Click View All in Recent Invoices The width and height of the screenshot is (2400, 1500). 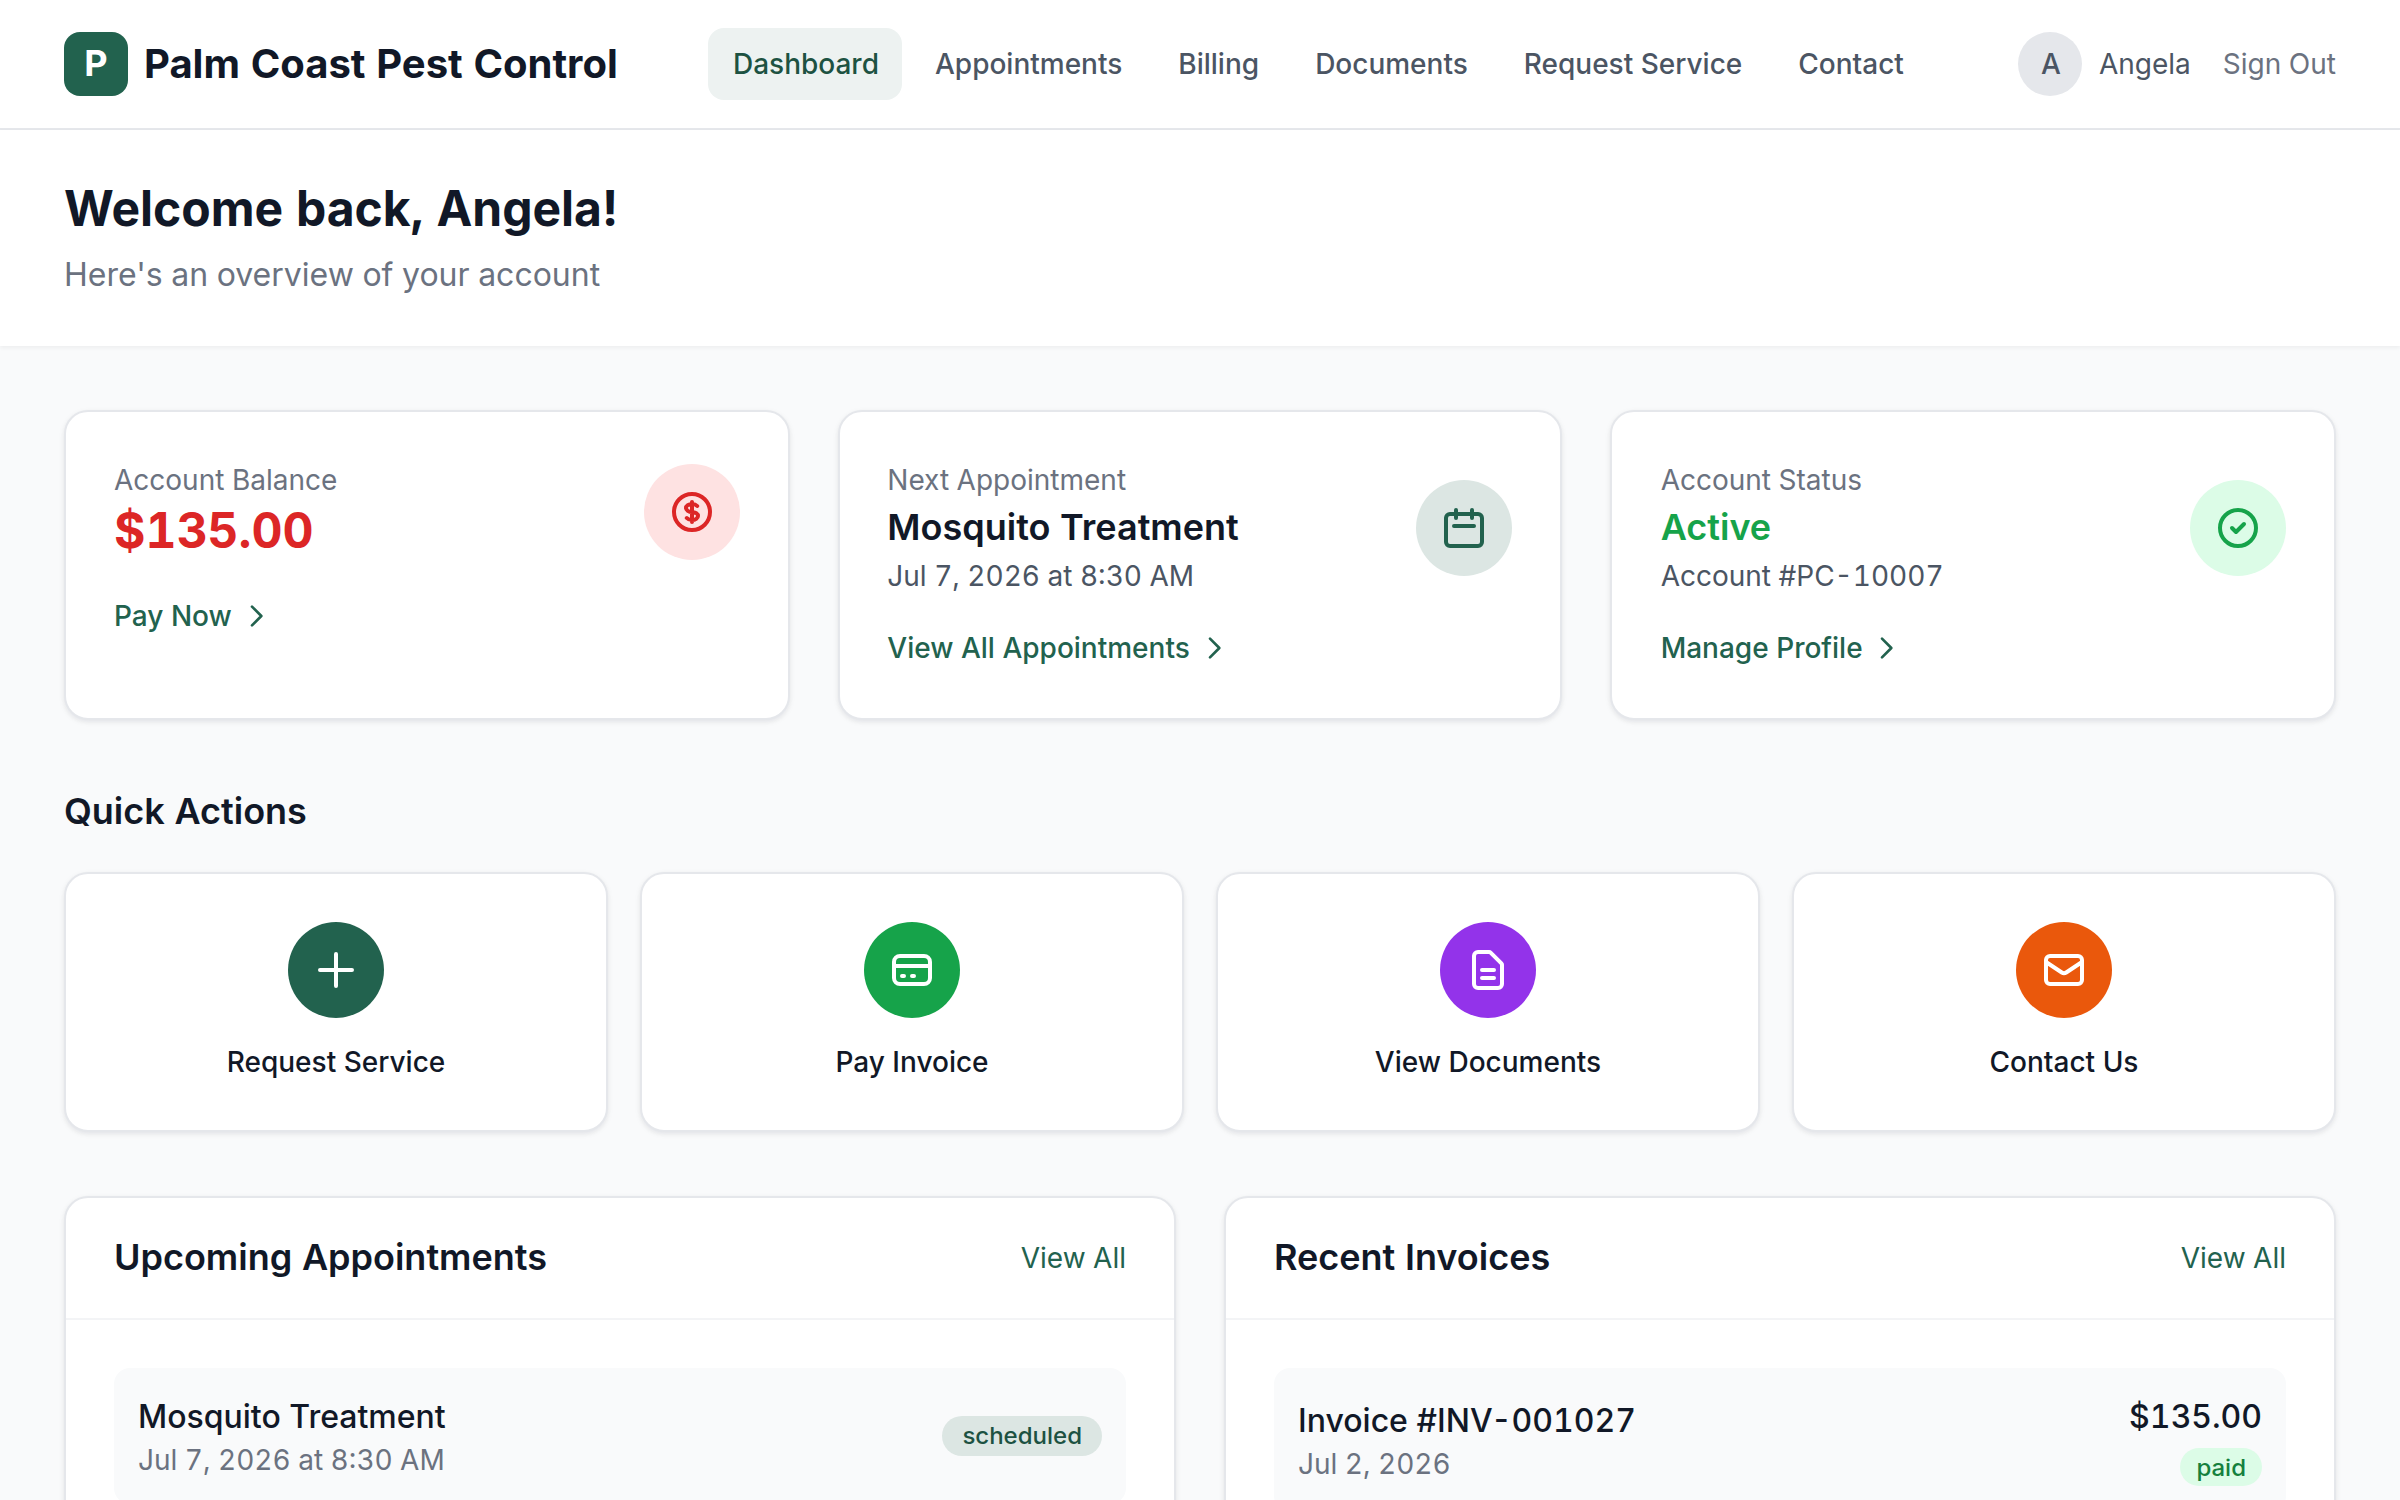[2233, 1258]
